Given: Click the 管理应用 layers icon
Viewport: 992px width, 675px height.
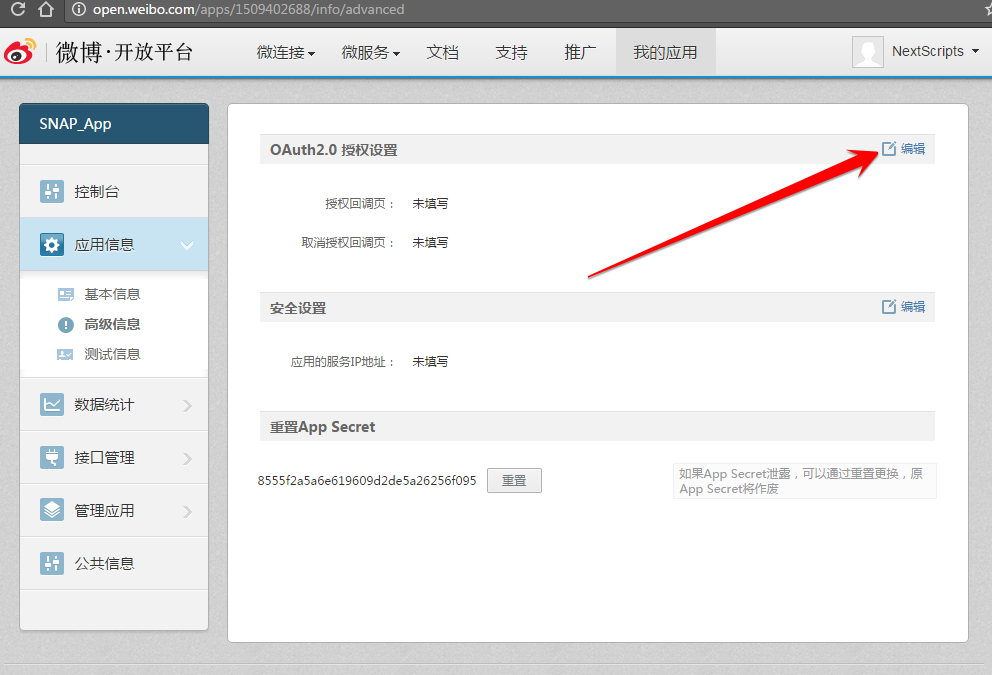Looking at the screenshot, I should pos(52,510).
